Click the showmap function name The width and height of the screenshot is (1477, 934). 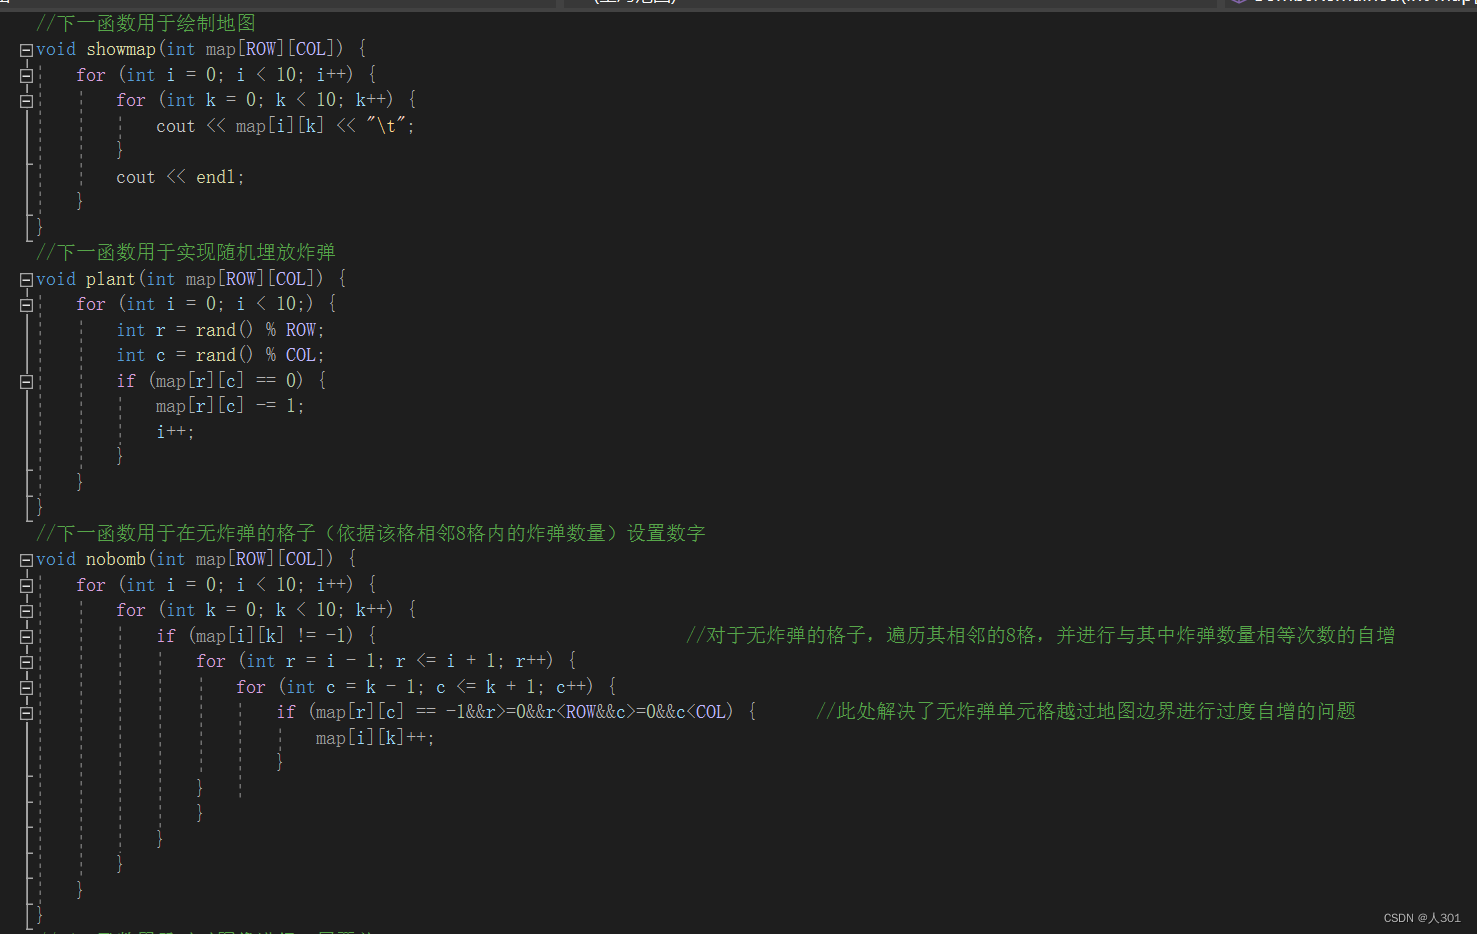pos(121,49)
